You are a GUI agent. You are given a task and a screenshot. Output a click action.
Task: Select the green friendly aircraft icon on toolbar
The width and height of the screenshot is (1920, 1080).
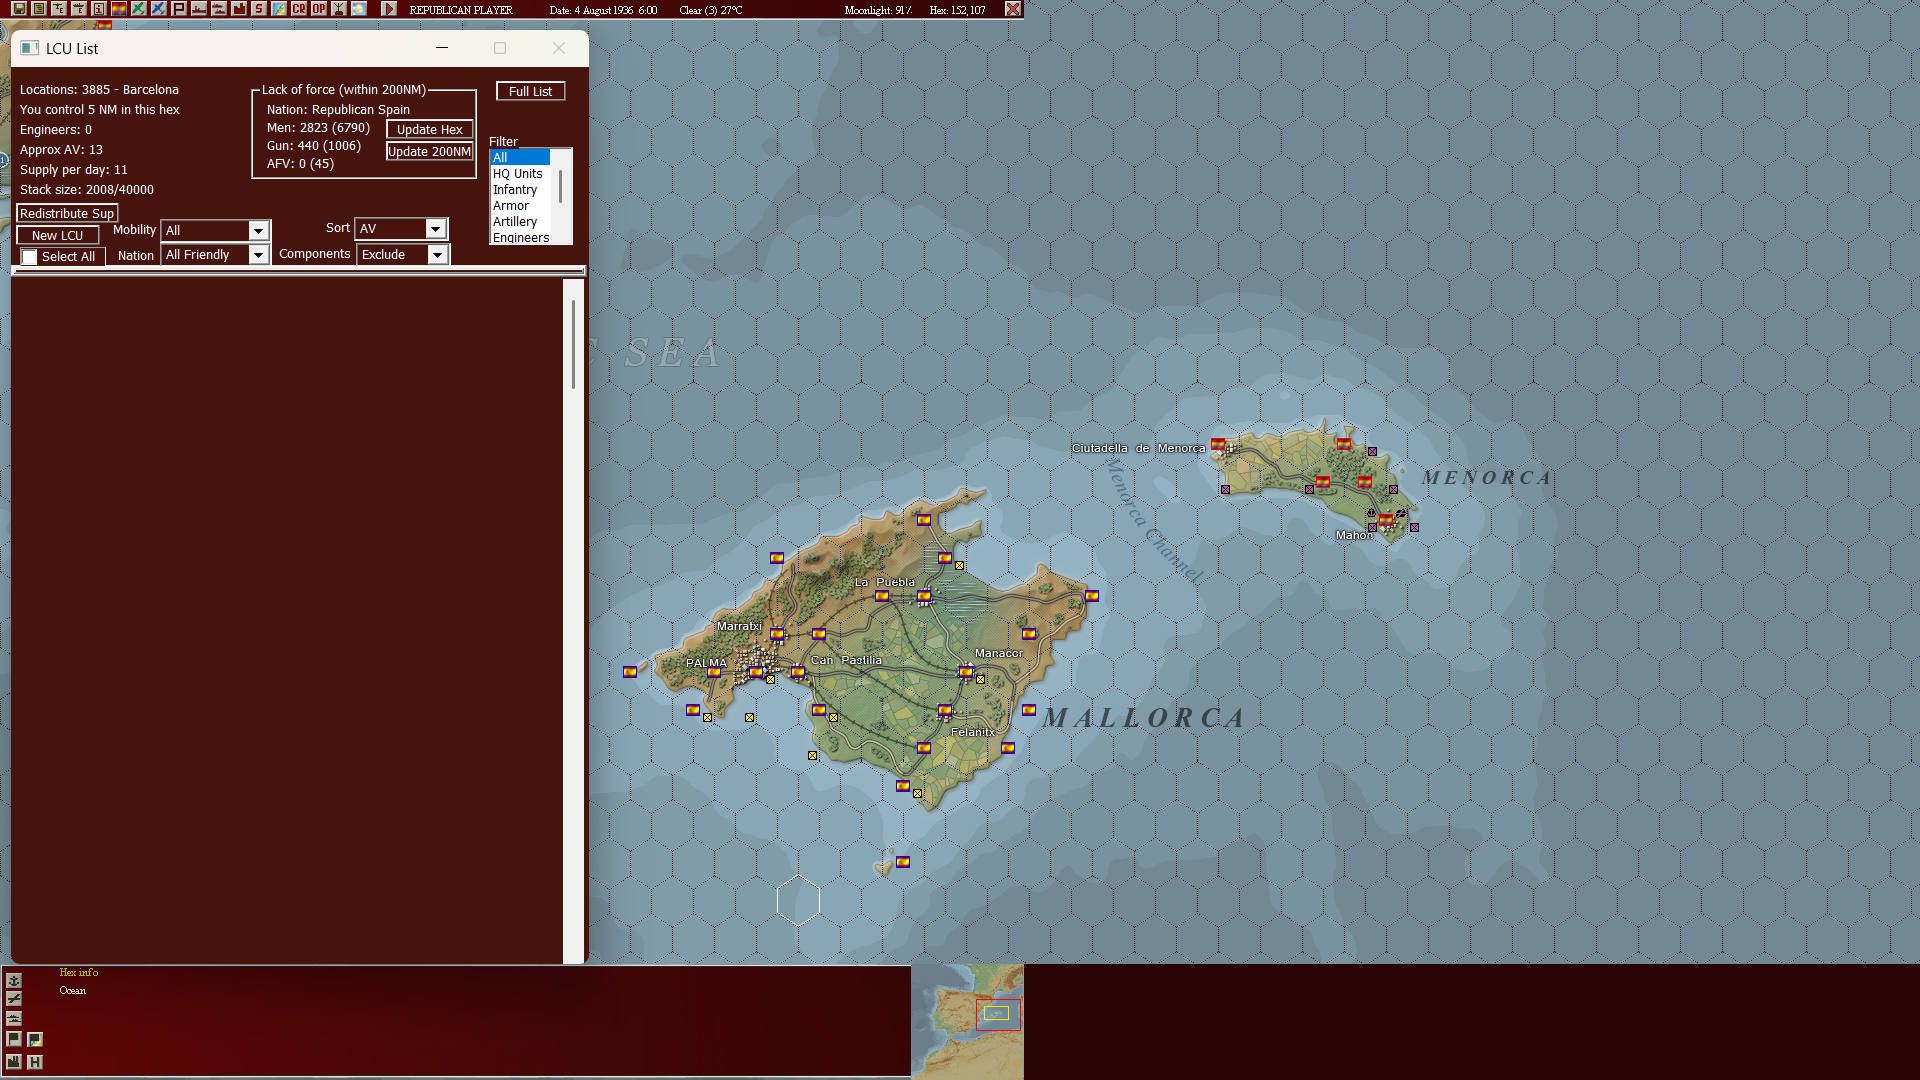(137, 9)
